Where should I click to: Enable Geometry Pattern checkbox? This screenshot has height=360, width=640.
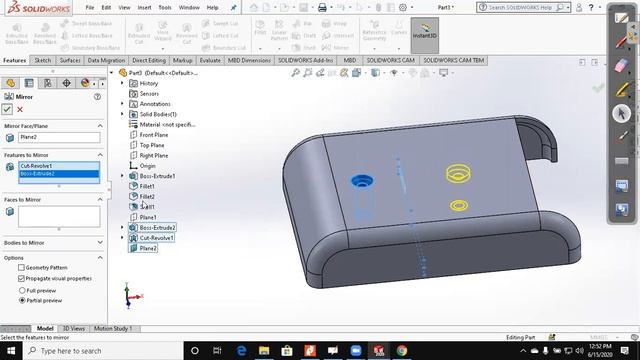point(21,268)
